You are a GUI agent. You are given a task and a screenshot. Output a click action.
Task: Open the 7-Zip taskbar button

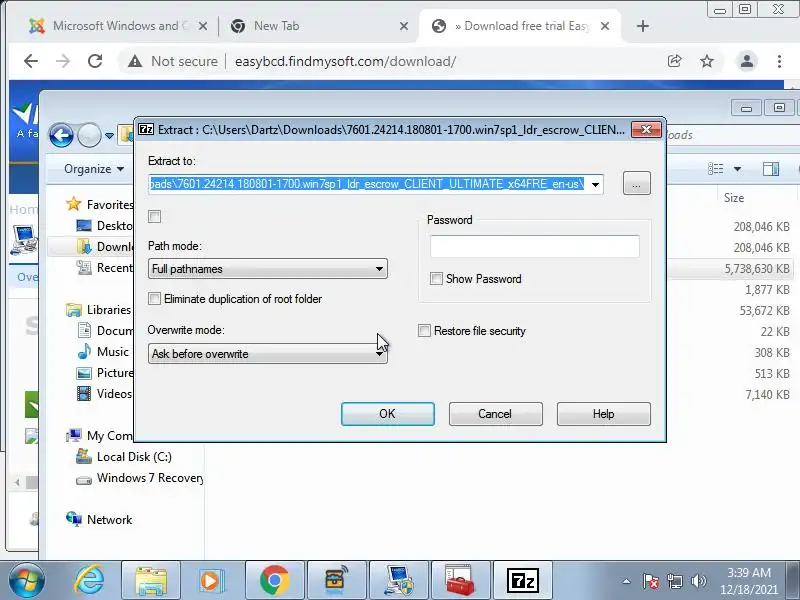[523, 581]
